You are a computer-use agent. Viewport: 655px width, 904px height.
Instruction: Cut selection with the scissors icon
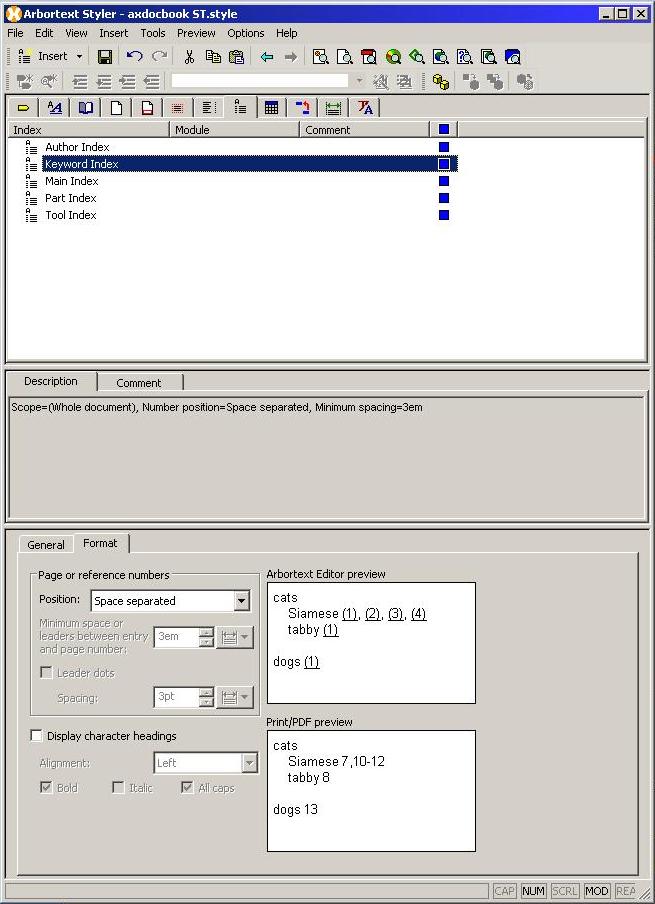tap(189, 56)
